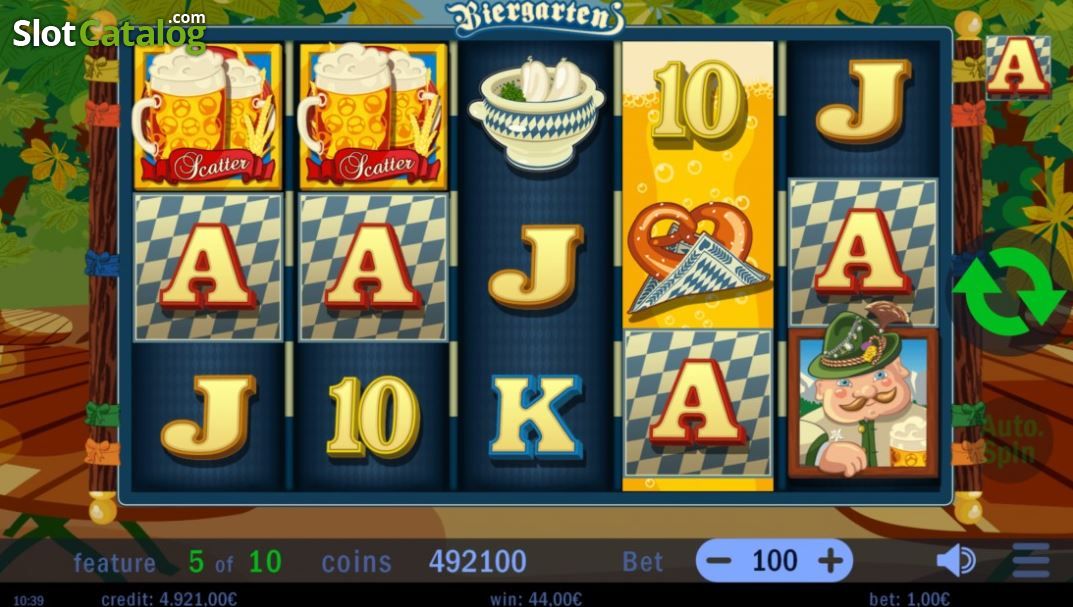Select the pretzel symbol on fourth reel

[x=697, y=257]
